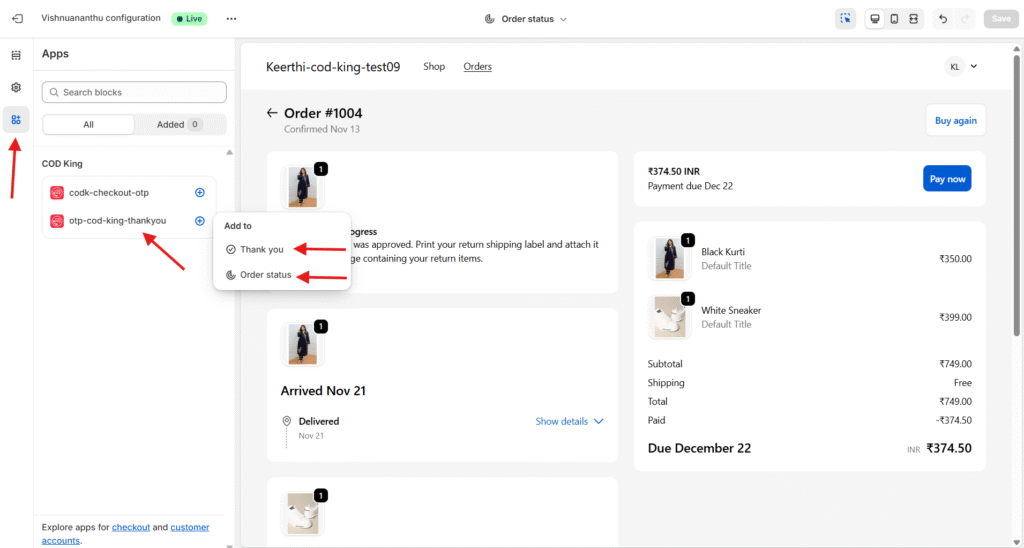Image resolution: width=1024 pixels, height=548 pixels.
Task: Open the three-dot more actions menu
Action: click(x=232, y=19)
